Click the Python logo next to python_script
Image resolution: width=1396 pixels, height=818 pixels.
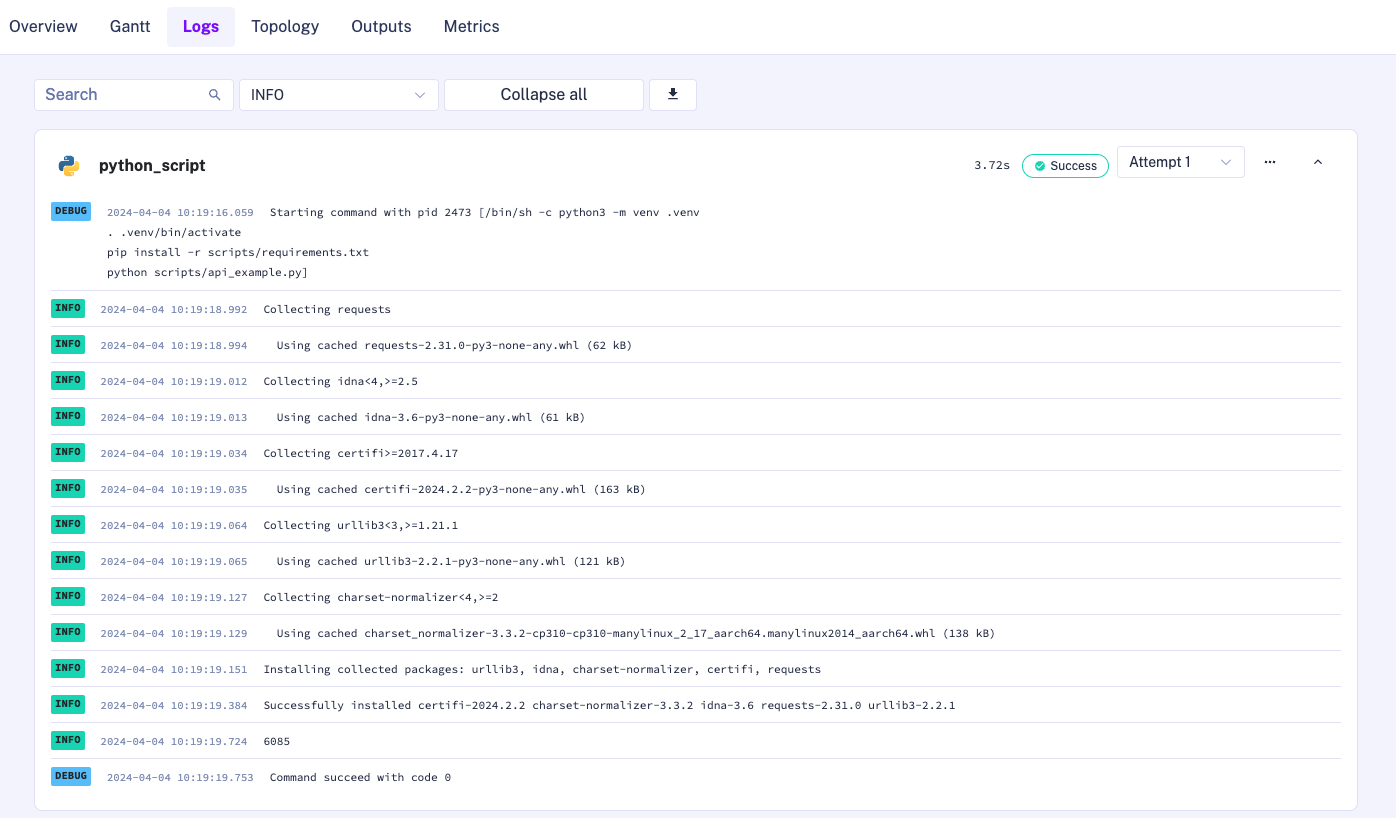click(68, 165)
